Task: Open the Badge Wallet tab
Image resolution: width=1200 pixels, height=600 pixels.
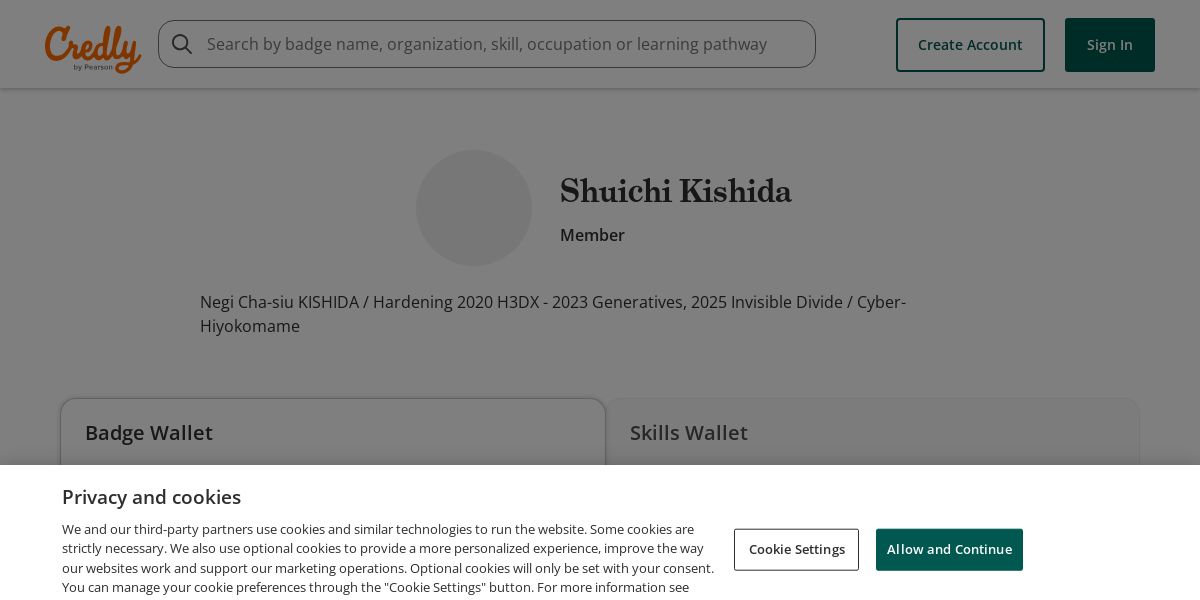Action: click(149, 433)
